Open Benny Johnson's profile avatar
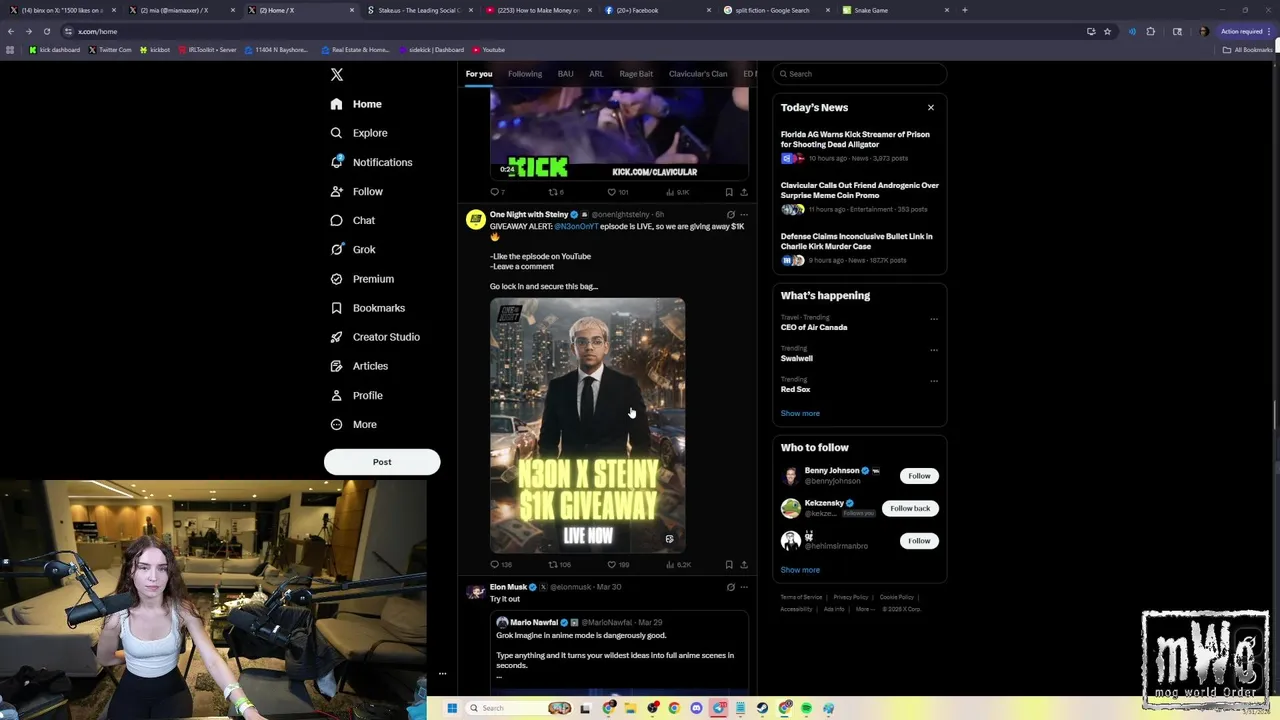Screen dimensions: 1280x720 [791, 476]
